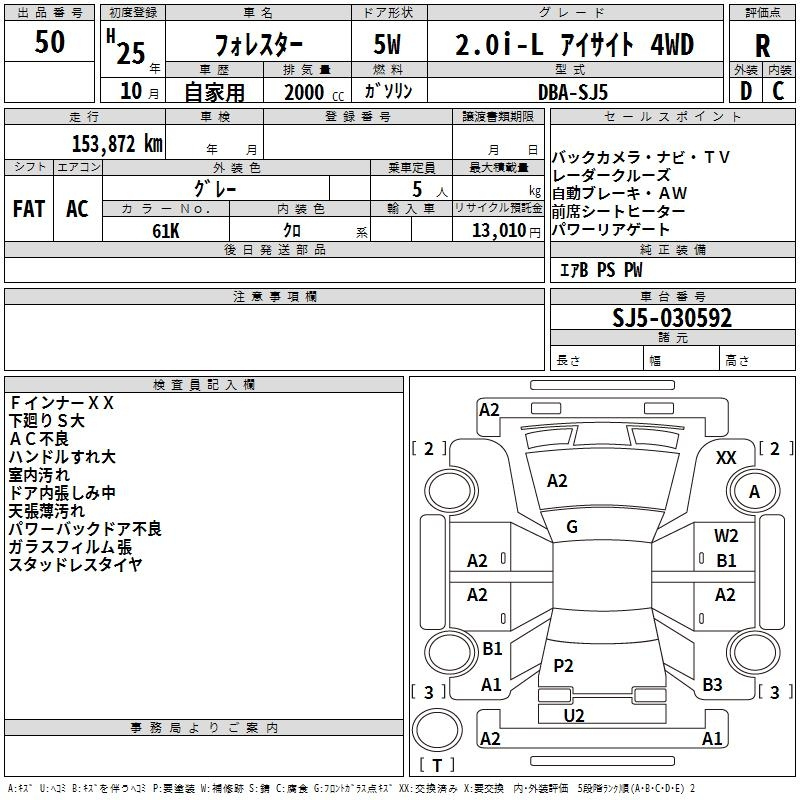Select the W2 damage marker
800x800 pixels.
726,536
